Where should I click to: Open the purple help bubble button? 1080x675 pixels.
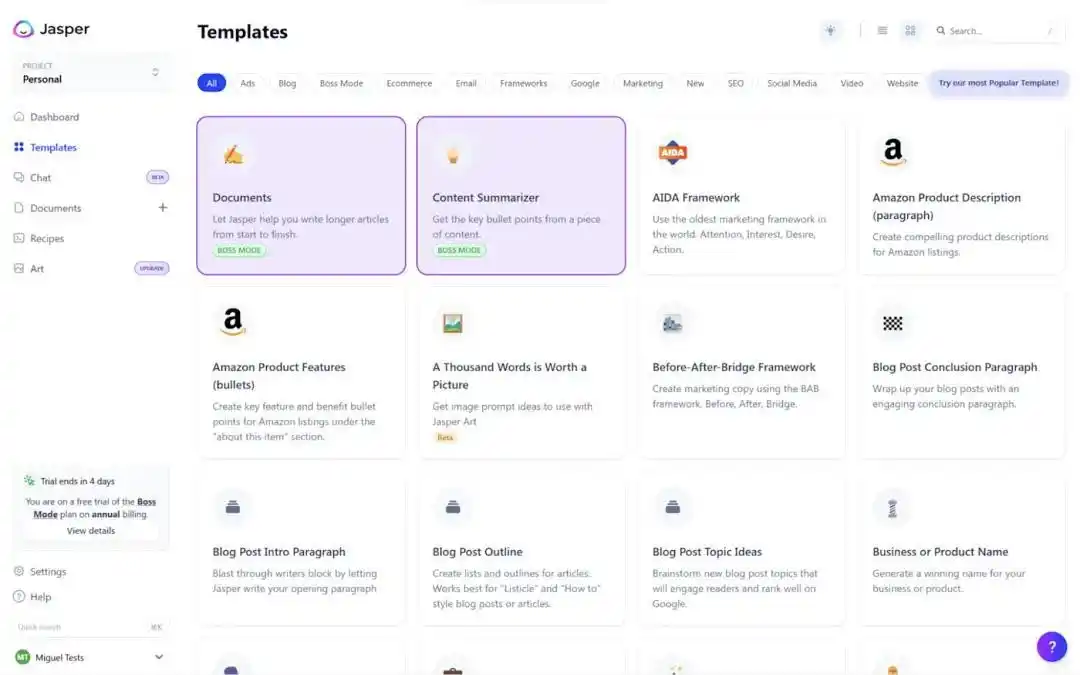(1051, 647)
